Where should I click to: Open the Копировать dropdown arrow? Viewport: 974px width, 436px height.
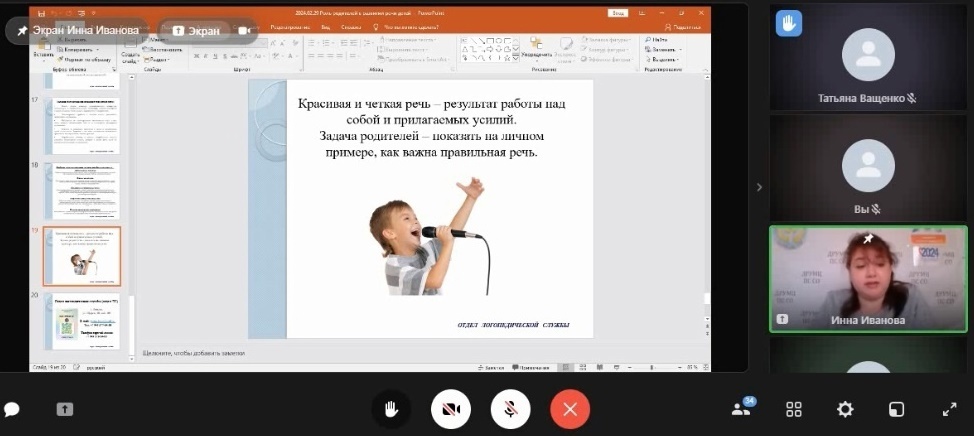click(x=98, y=50)
